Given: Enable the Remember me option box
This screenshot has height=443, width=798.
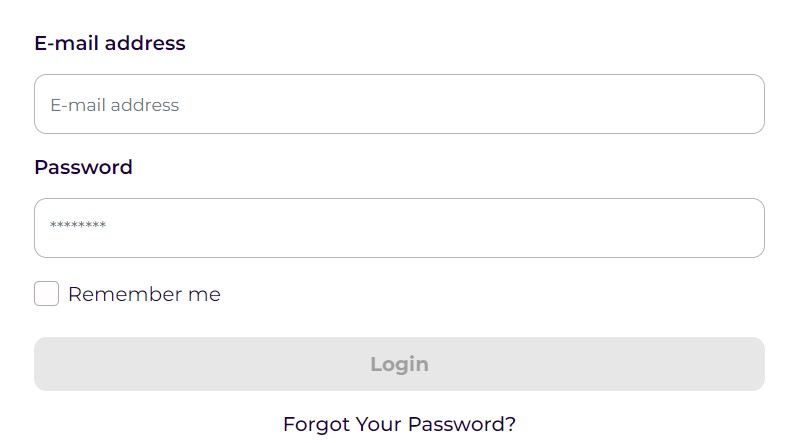Looking at the screenshot, I should point(47,294).
